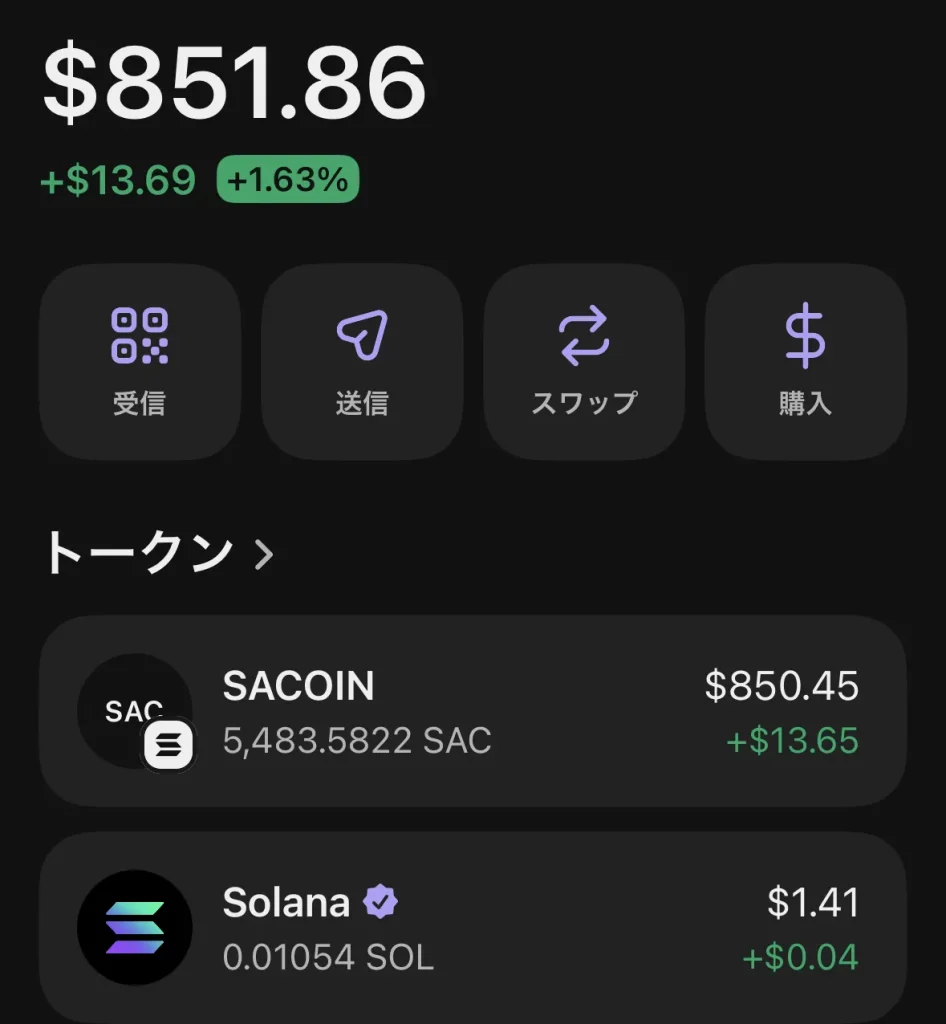The height and width of the screenshot is (1024, 946).
Task: Expand the トークン section chevron
Action: coord(264,554)
